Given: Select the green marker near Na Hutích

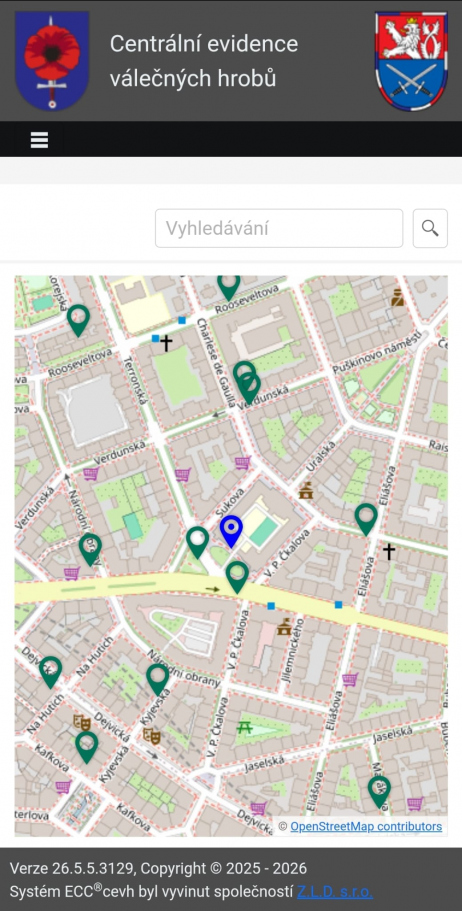Looking at the screenshot, I should coord(51,672).
